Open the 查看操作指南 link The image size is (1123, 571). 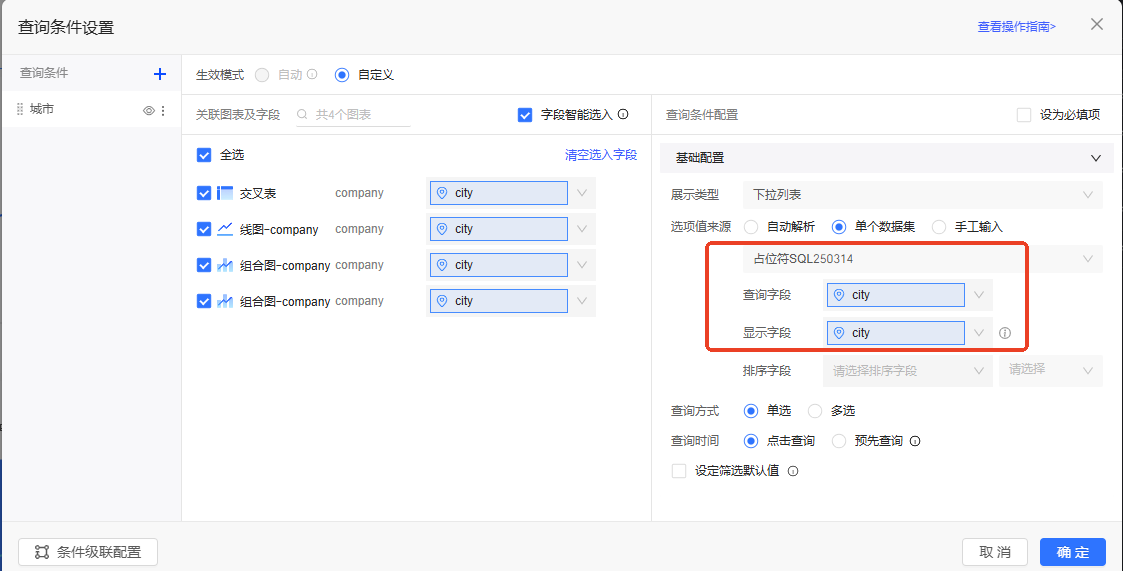tap(1016, 27)
